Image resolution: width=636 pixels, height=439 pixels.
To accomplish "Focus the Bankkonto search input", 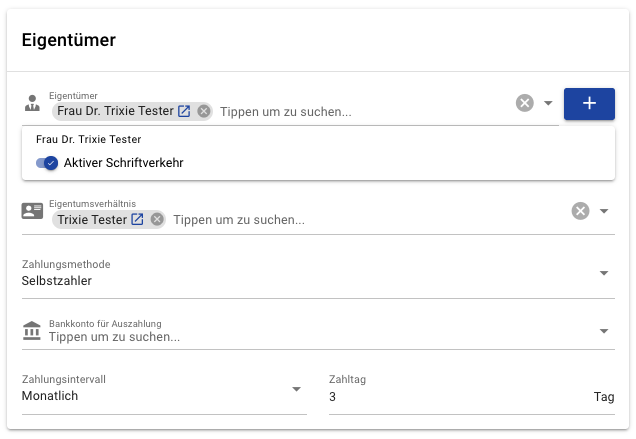I will click(300, 337).
